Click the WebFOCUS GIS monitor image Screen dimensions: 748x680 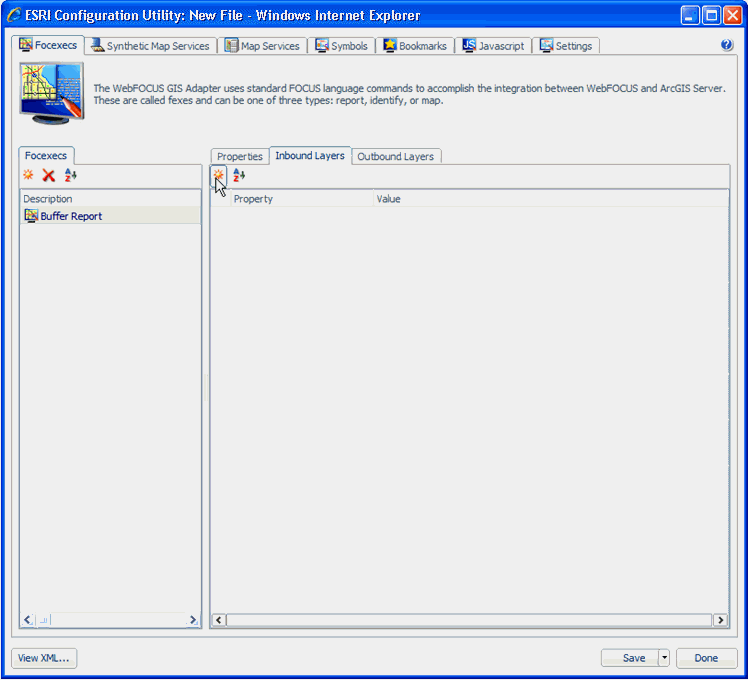(x=52, y=94)
